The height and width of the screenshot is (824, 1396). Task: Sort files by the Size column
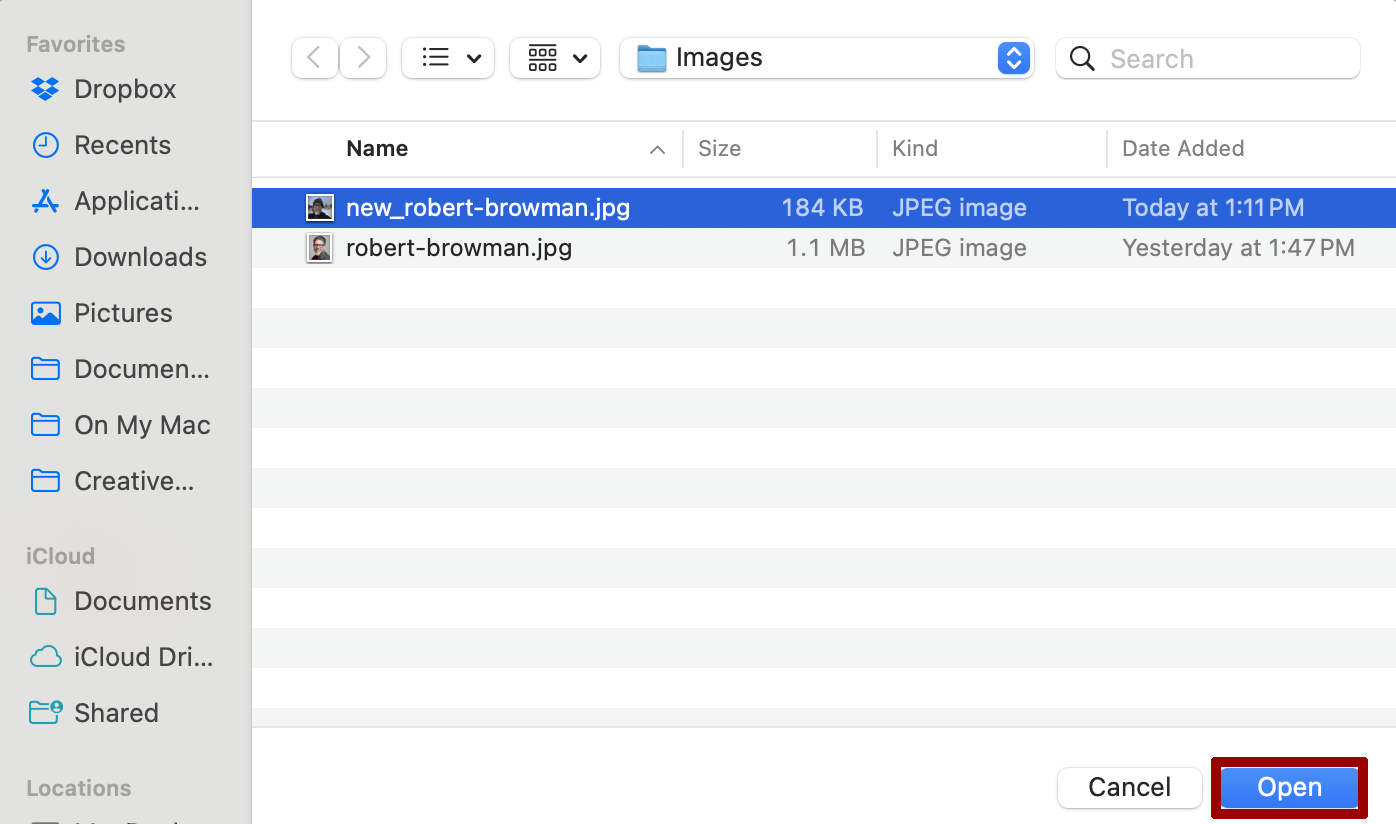pos(720,148)
